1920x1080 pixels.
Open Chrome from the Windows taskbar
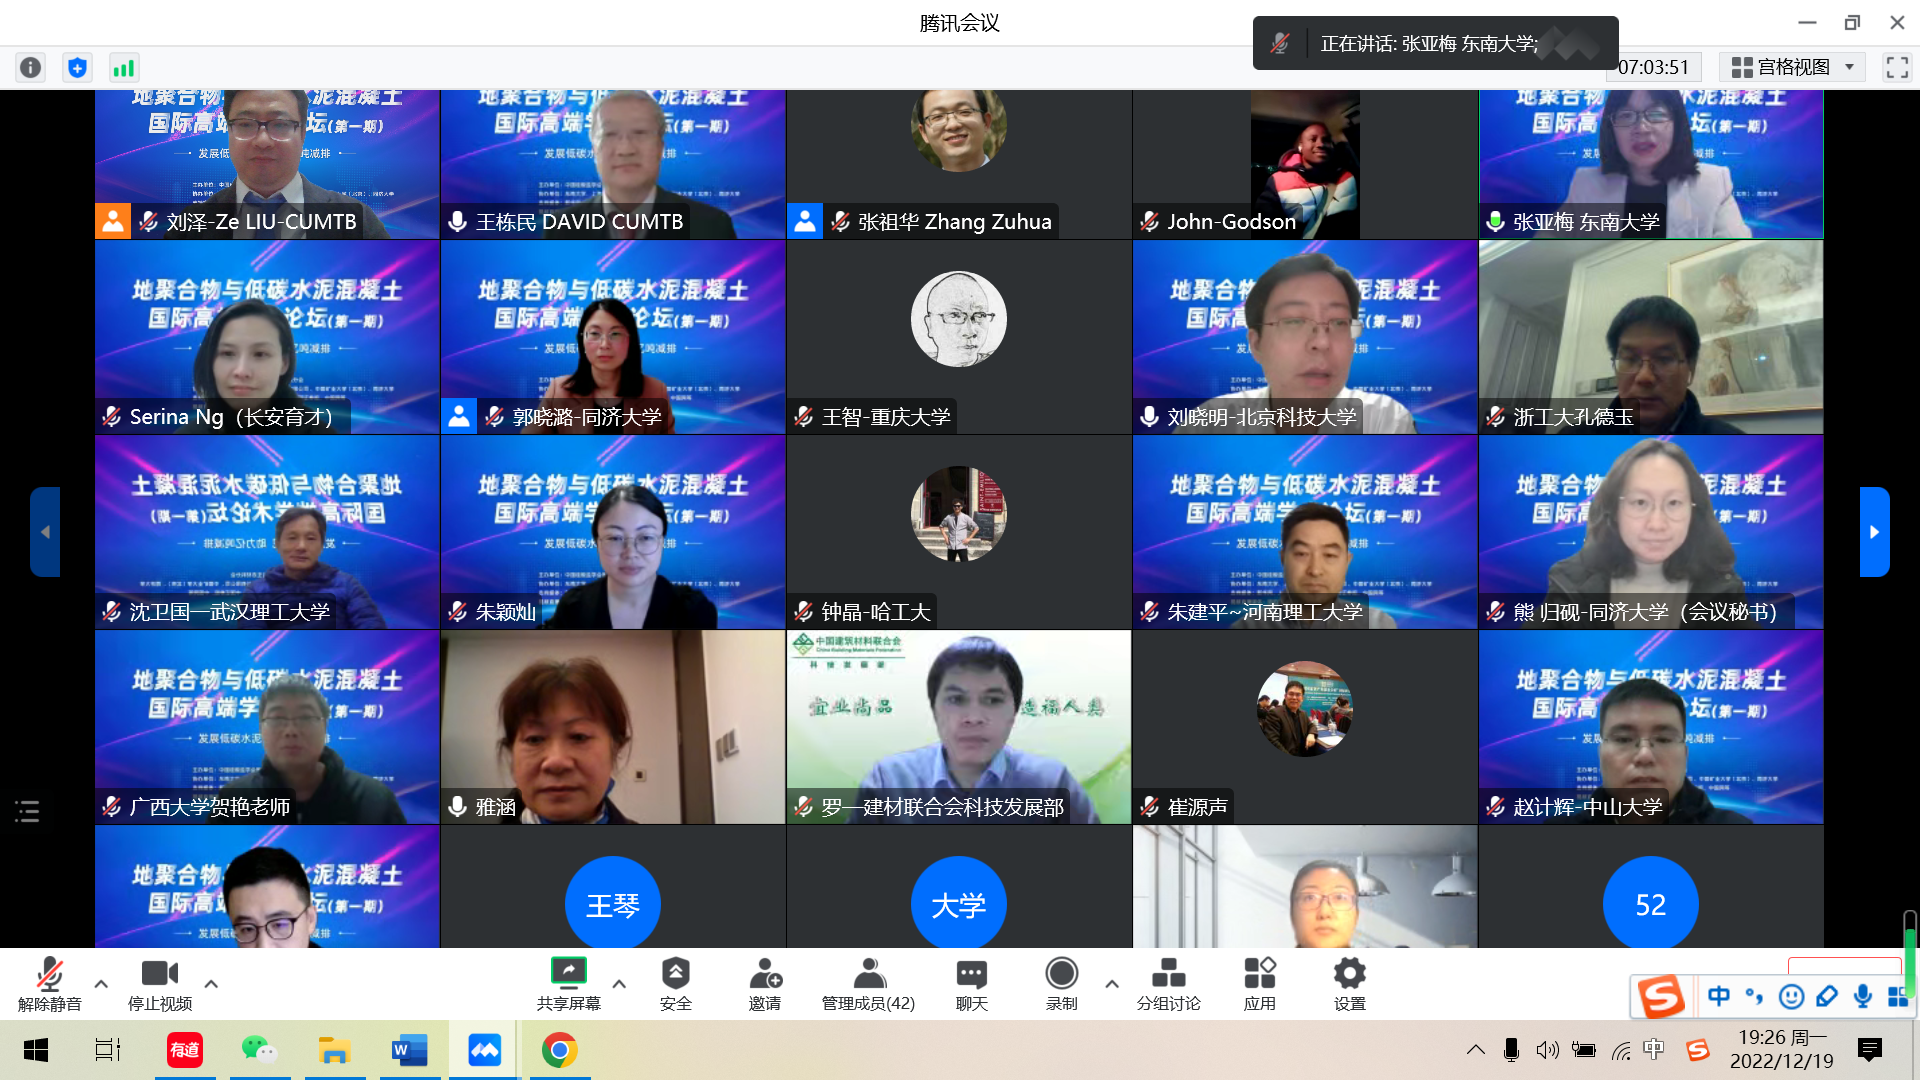tap(559, 1050)
